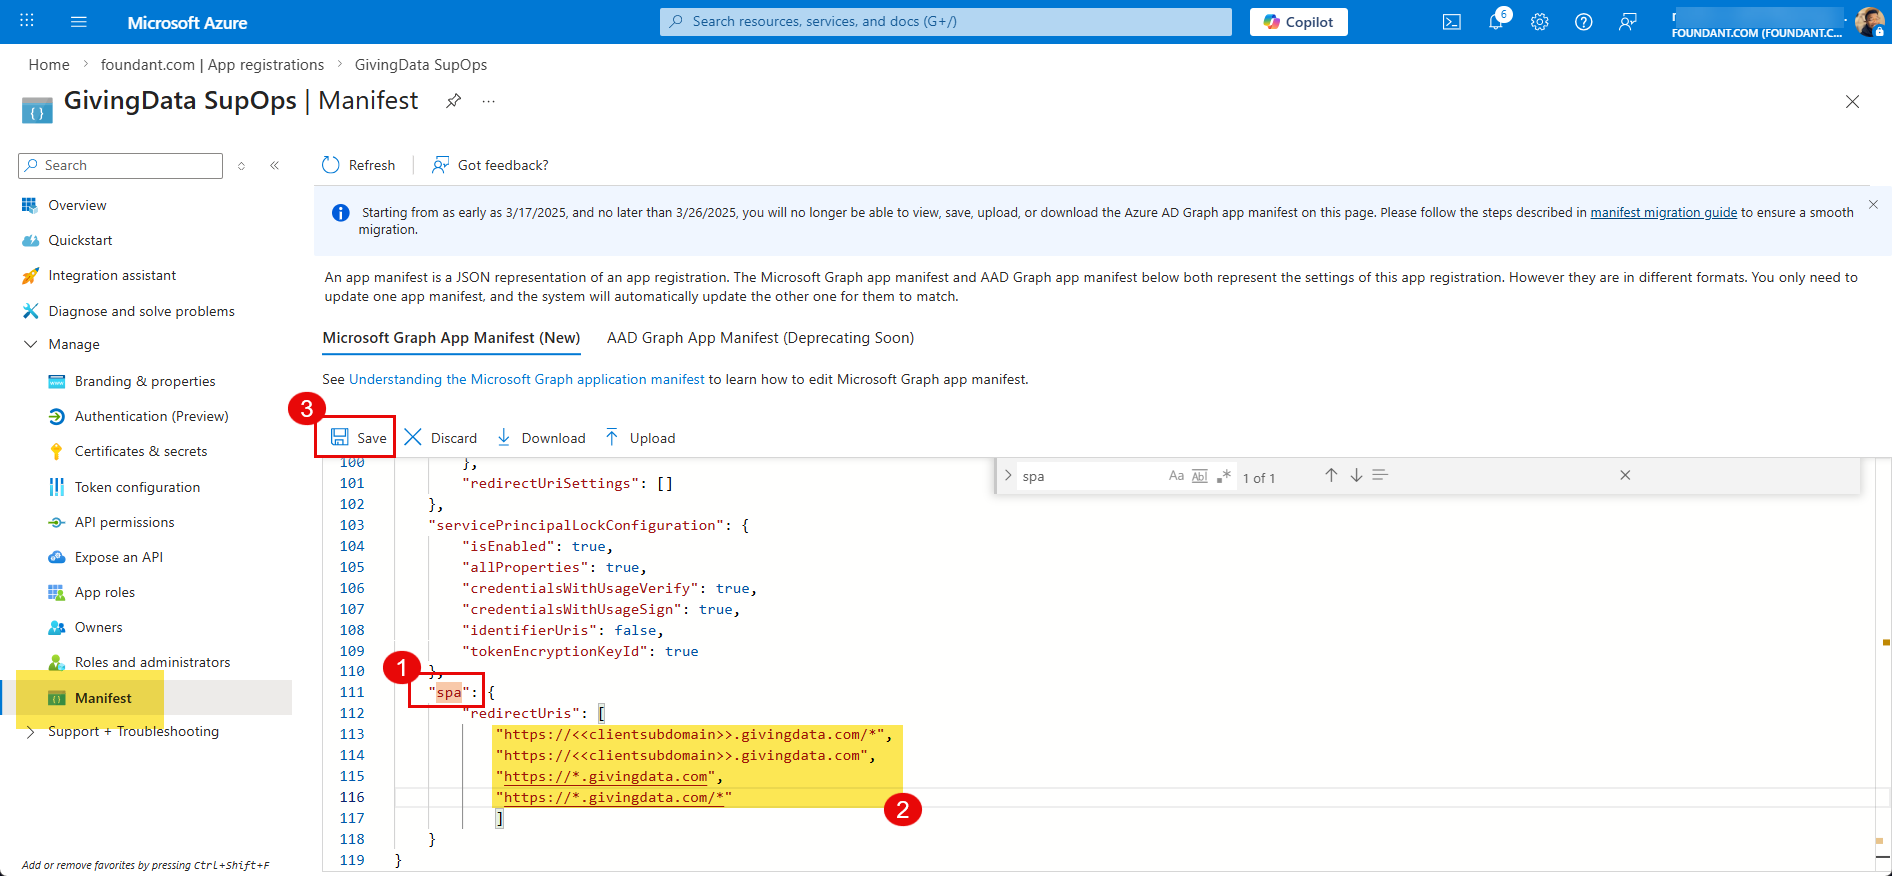Viewport: 1892px width, 876px height.
Task: Toggle Find in Selection in find widget
Action: pos(1380,475)
